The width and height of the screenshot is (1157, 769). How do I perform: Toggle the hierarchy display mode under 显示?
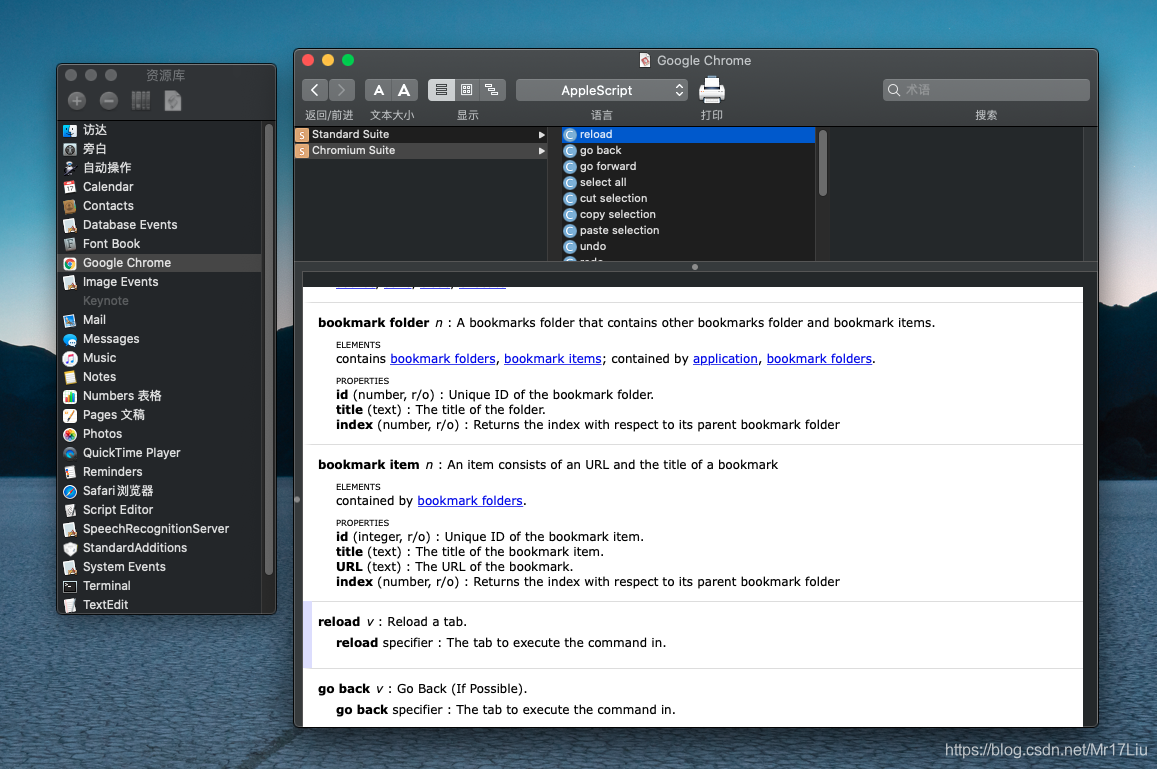coord(491,90)
